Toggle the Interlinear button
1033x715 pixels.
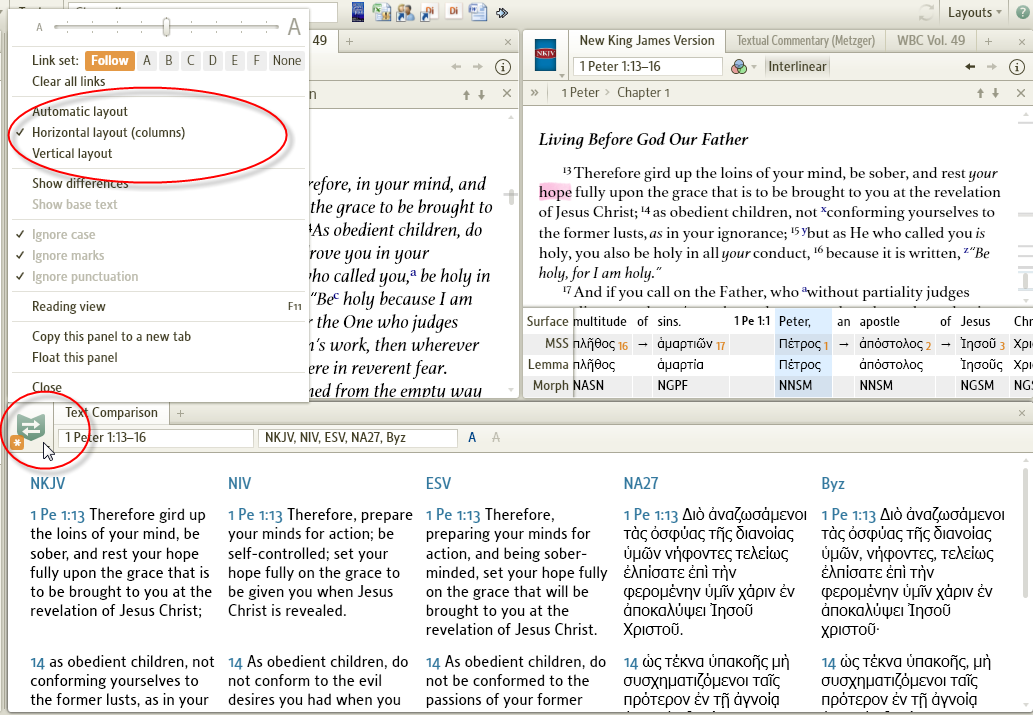(797, 67)
